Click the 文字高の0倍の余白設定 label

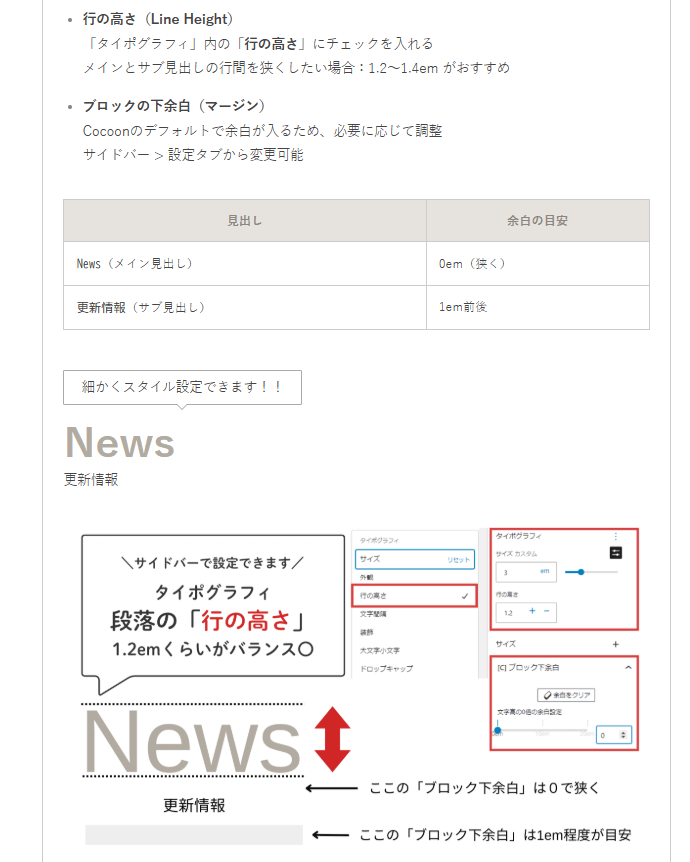tap(529, 712)
